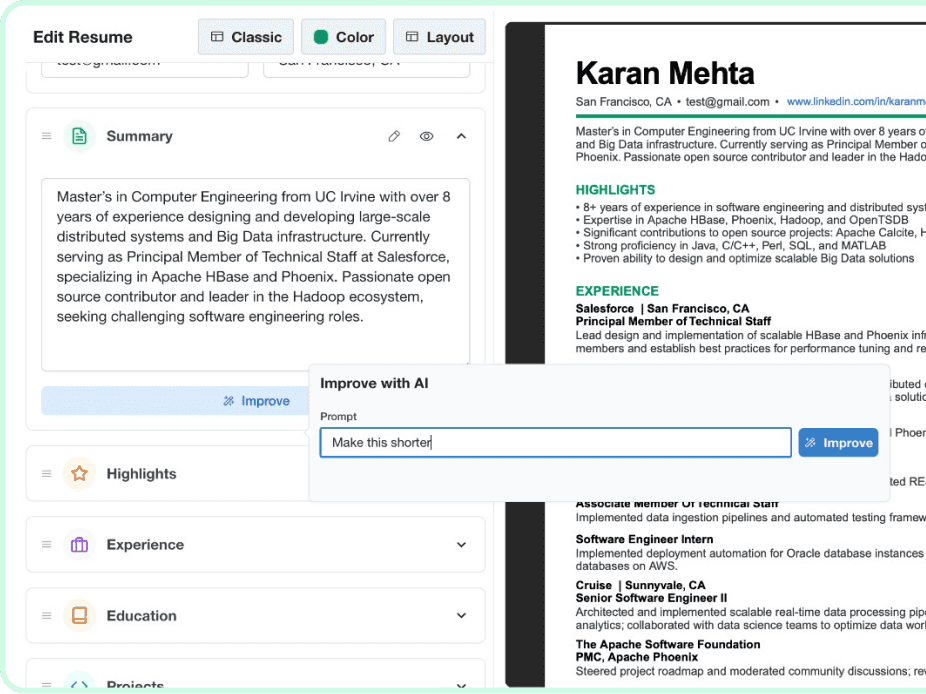Rename Summary section with pencil icon
This screenshot has height=694, width=926.
(394, 136)
